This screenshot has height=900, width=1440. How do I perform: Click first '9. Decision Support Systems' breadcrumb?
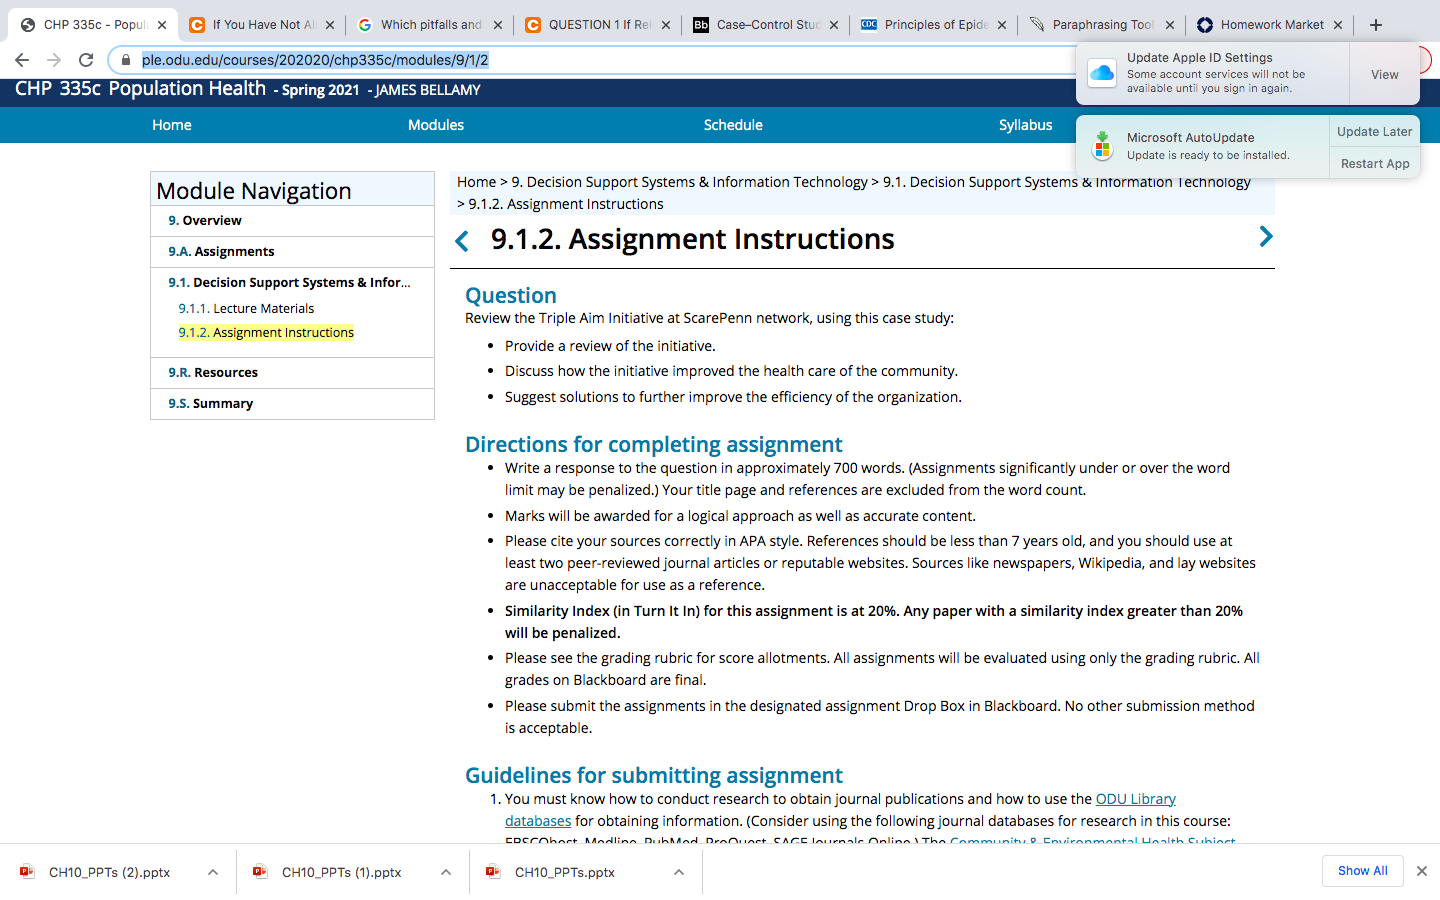[x=689, y=182]
